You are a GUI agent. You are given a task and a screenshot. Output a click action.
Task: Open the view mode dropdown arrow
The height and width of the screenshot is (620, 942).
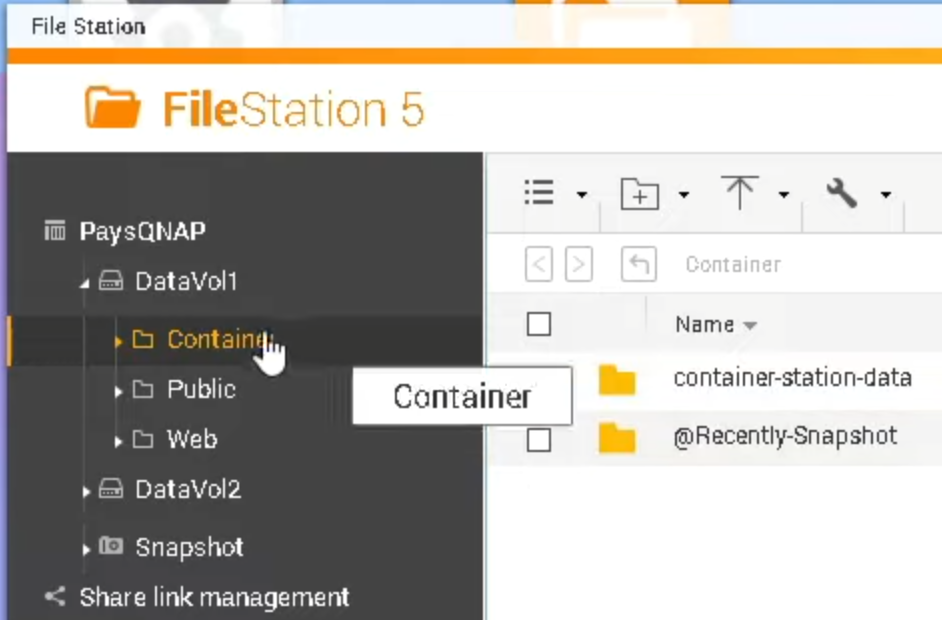pos(582,195)
